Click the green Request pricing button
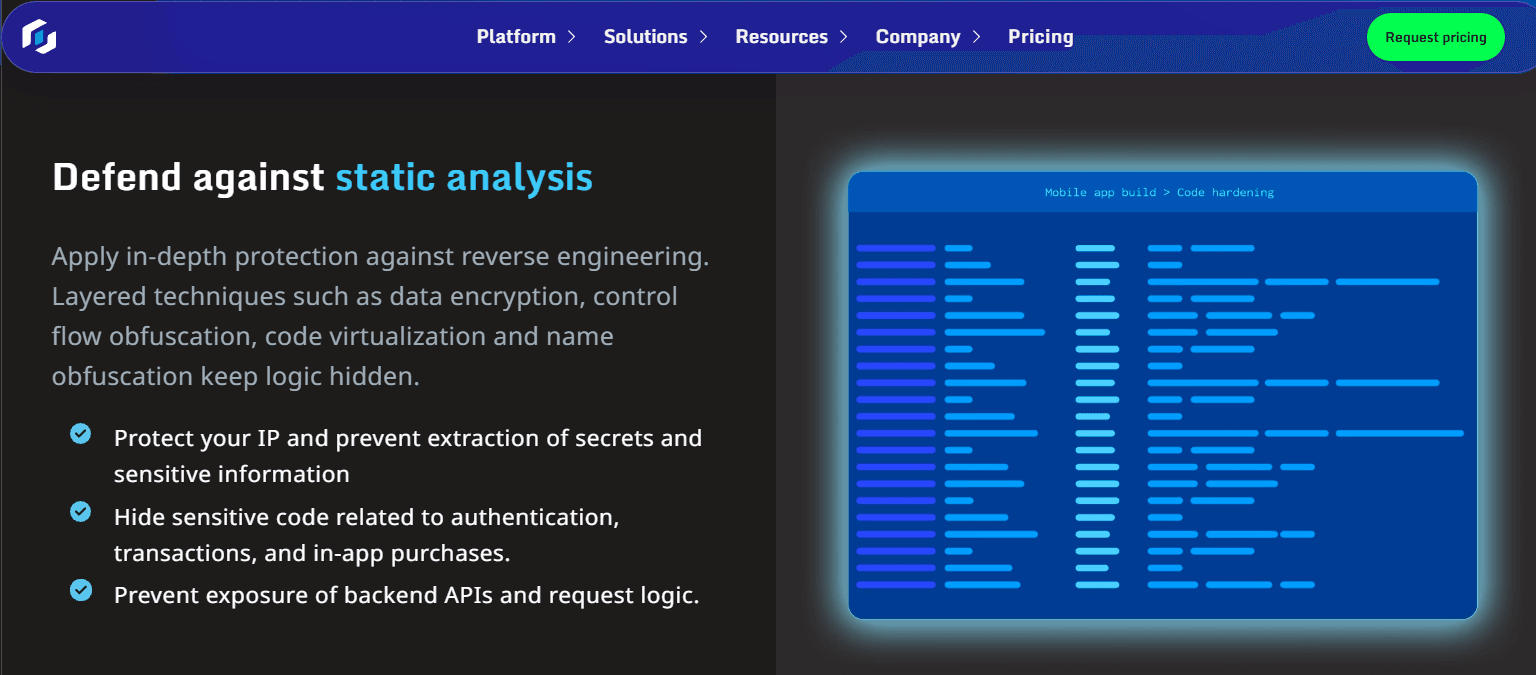This screenshot has width=1536, height=675. 1436,37
